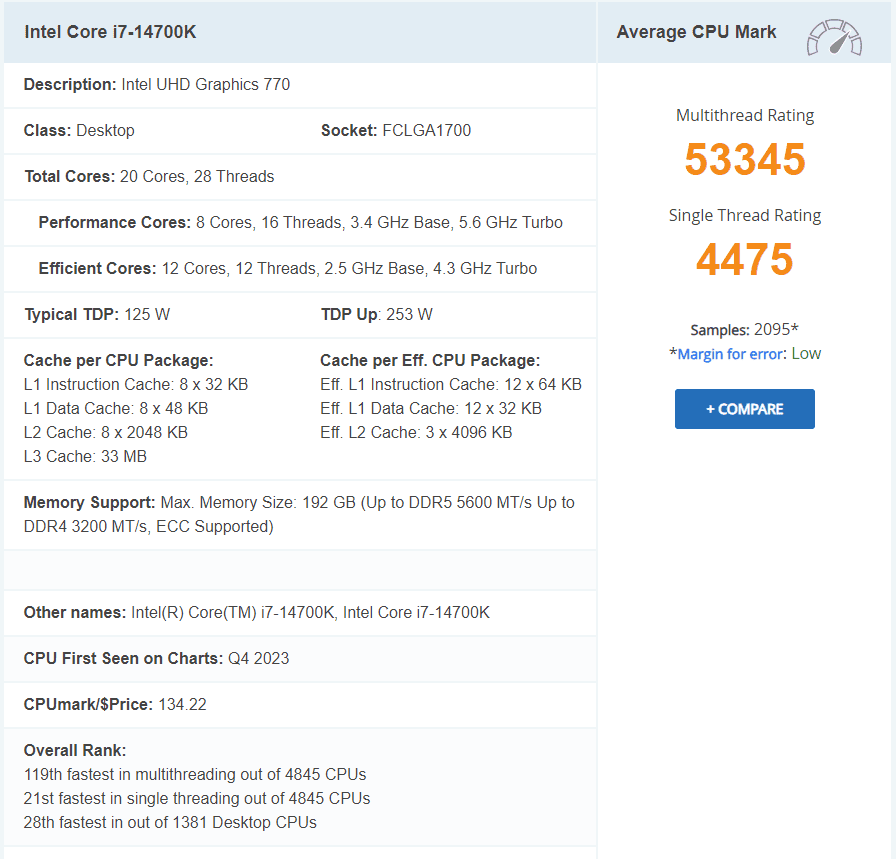Click the TDP Up: 253 W text
Viewport: 896px width, 859px height.
pyautogui.click(x=377, y=314)
